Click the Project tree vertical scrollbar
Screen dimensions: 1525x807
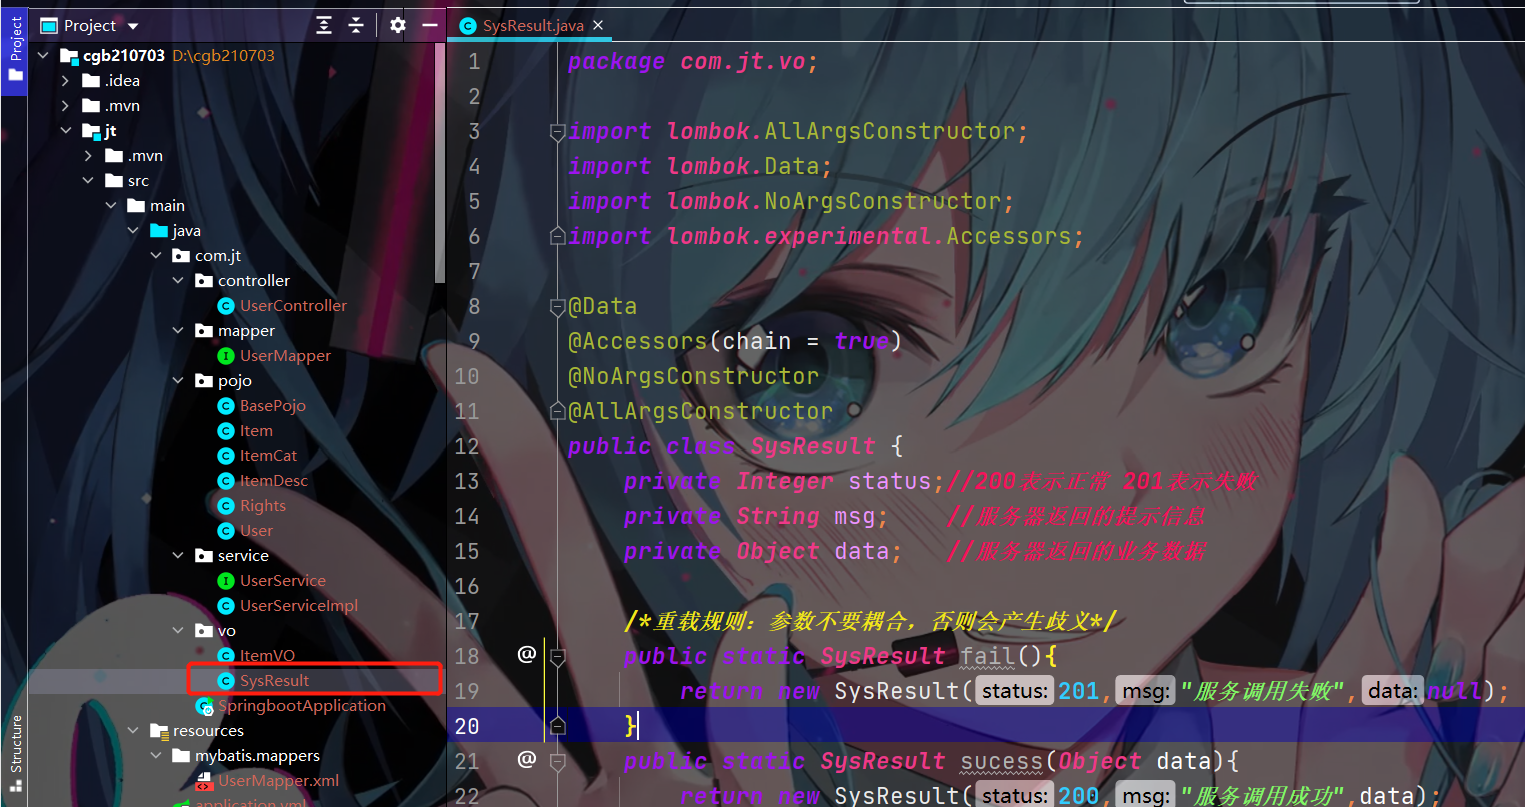[x=440, y=165]
